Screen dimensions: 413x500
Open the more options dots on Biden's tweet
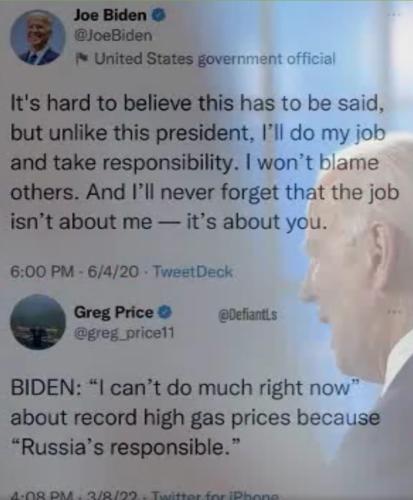click(395, 15)
